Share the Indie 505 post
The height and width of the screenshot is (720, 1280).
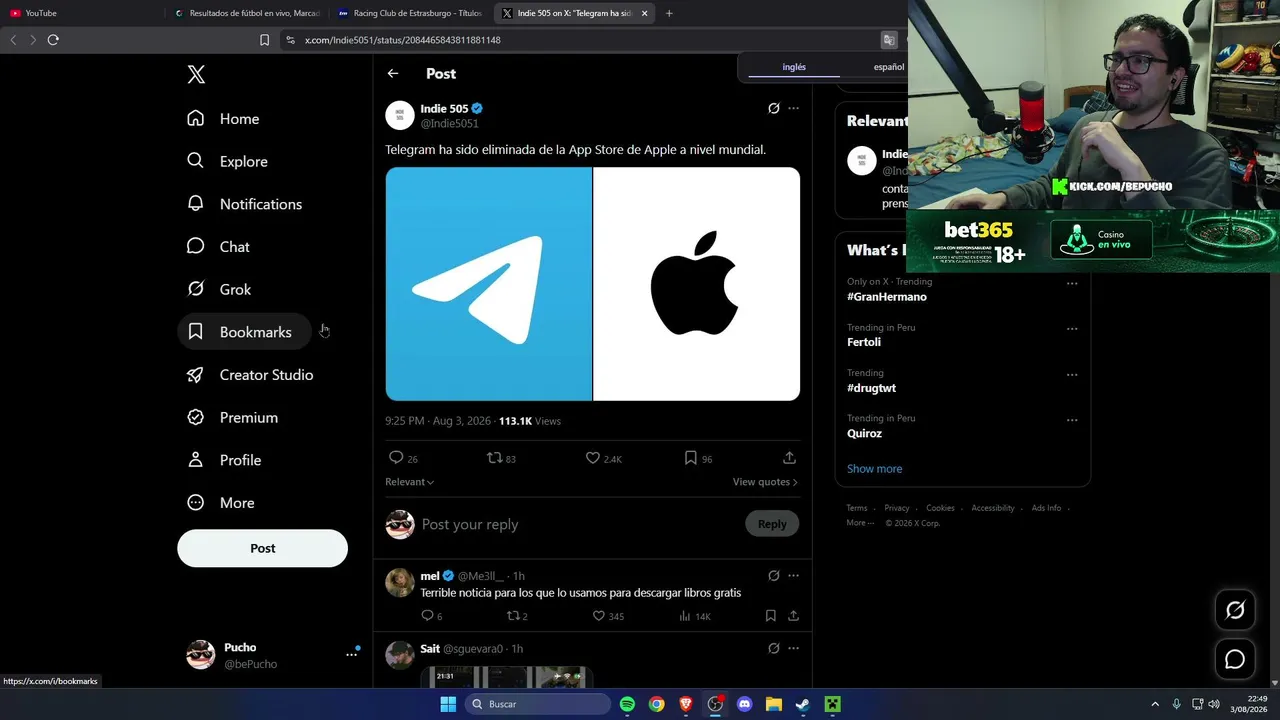[789, 458]
